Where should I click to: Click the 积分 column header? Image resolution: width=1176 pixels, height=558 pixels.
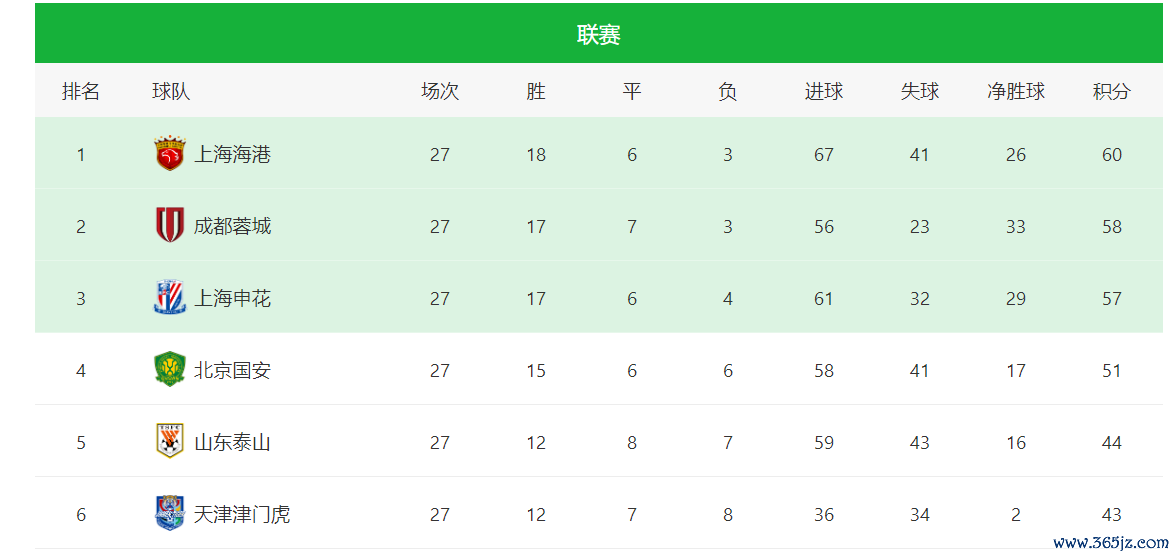pyautogui.click(x=1111, y=92)
